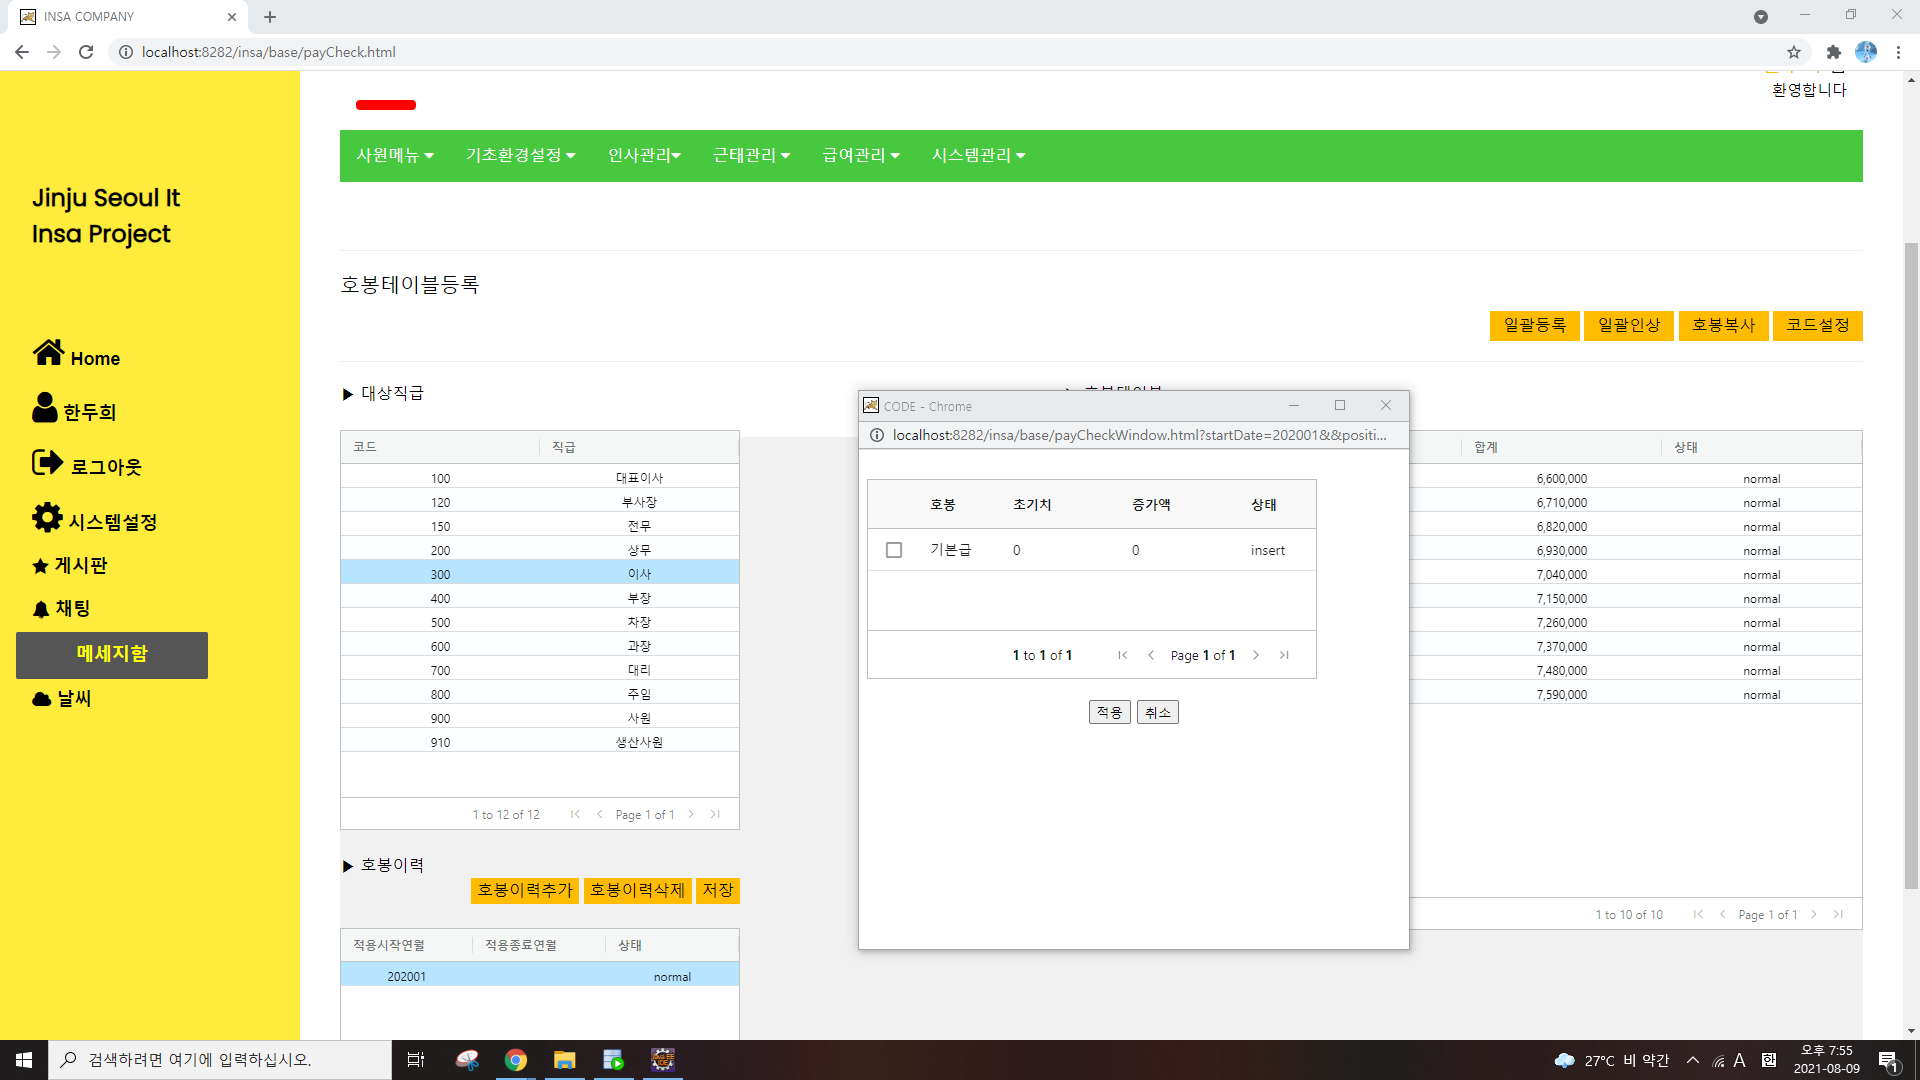
Task: Click the Windows Start button
Action: coord(24,1060)
